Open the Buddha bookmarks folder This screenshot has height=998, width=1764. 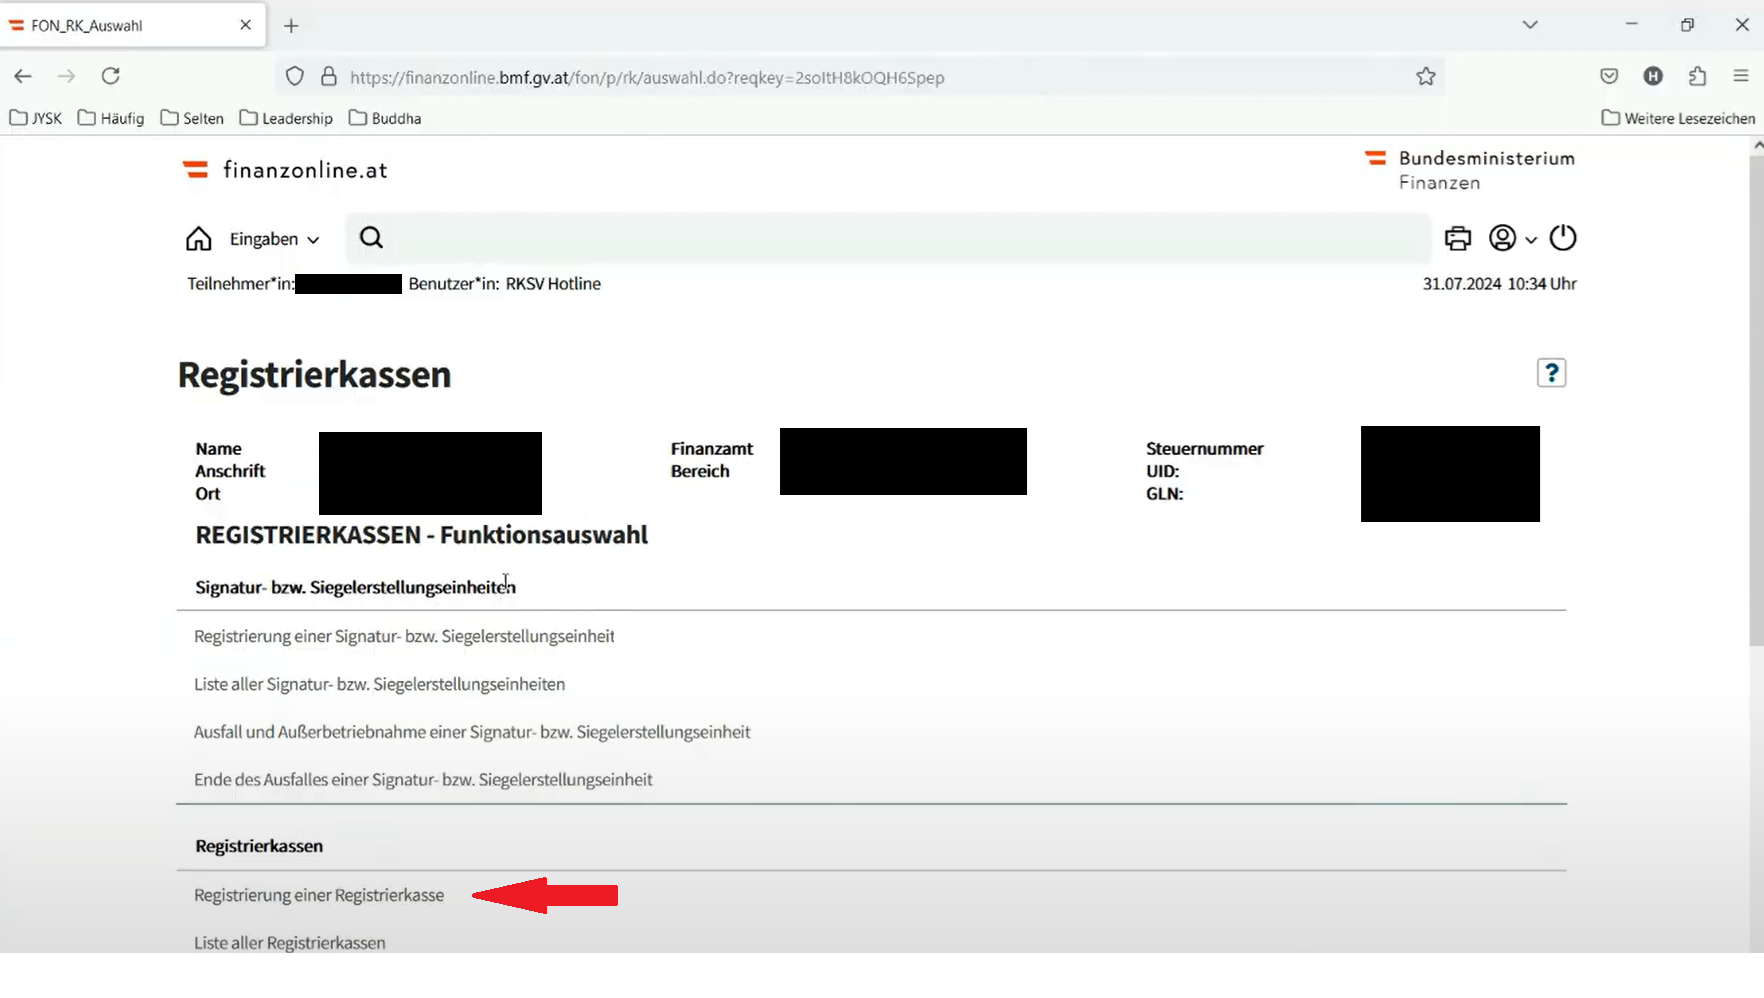tap(385, 118)
